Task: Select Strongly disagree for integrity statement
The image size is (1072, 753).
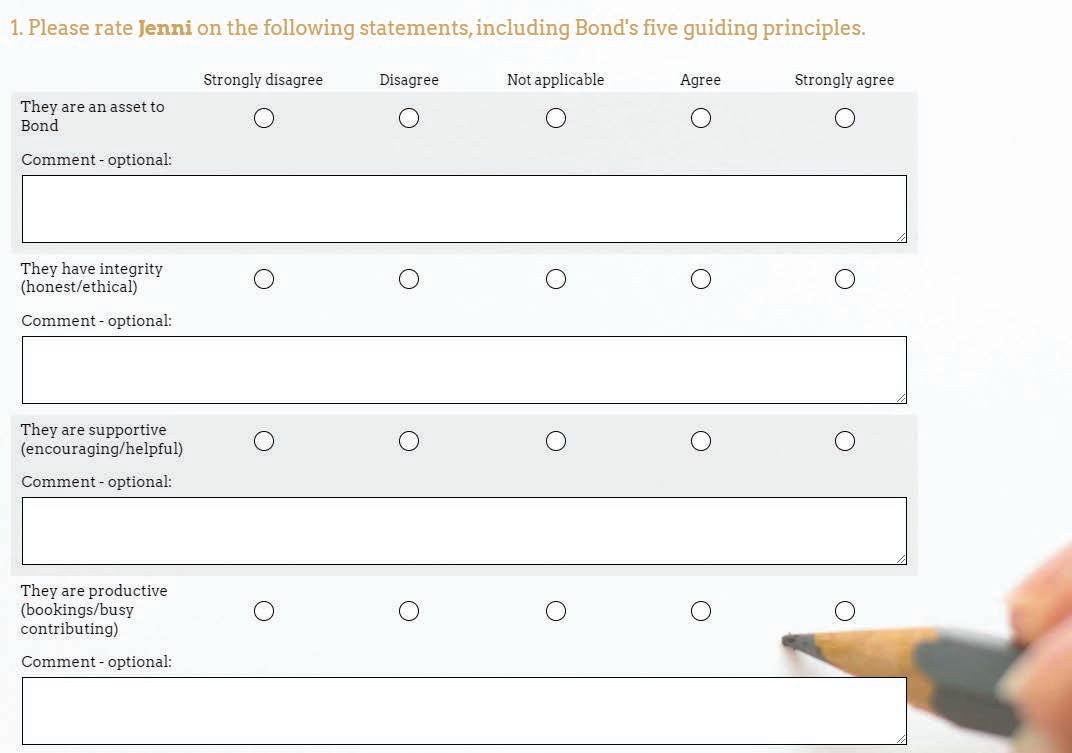Action: pyautogui.click(x=264, y=279)
